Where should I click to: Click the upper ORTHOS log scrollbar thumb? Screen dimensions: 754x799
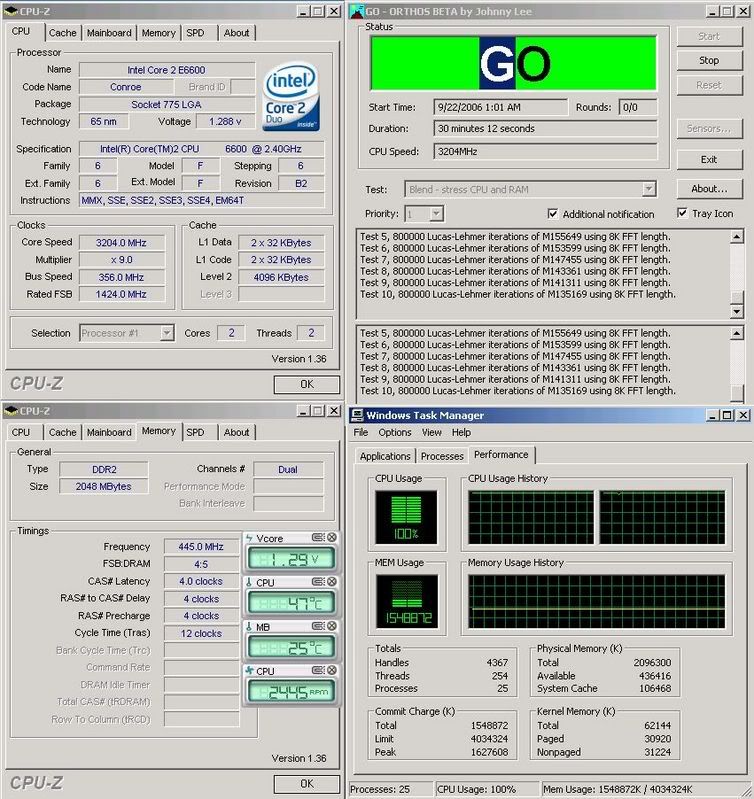pyautogui.click(x=737, y=297)
